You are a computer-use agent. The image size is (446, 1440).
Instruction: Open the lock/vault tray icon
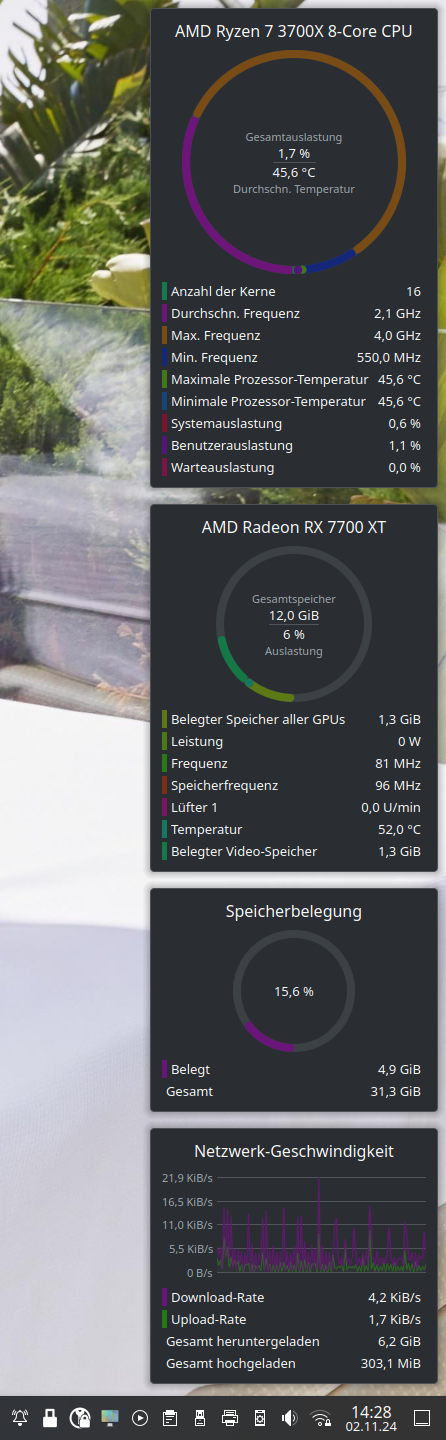50,1418
